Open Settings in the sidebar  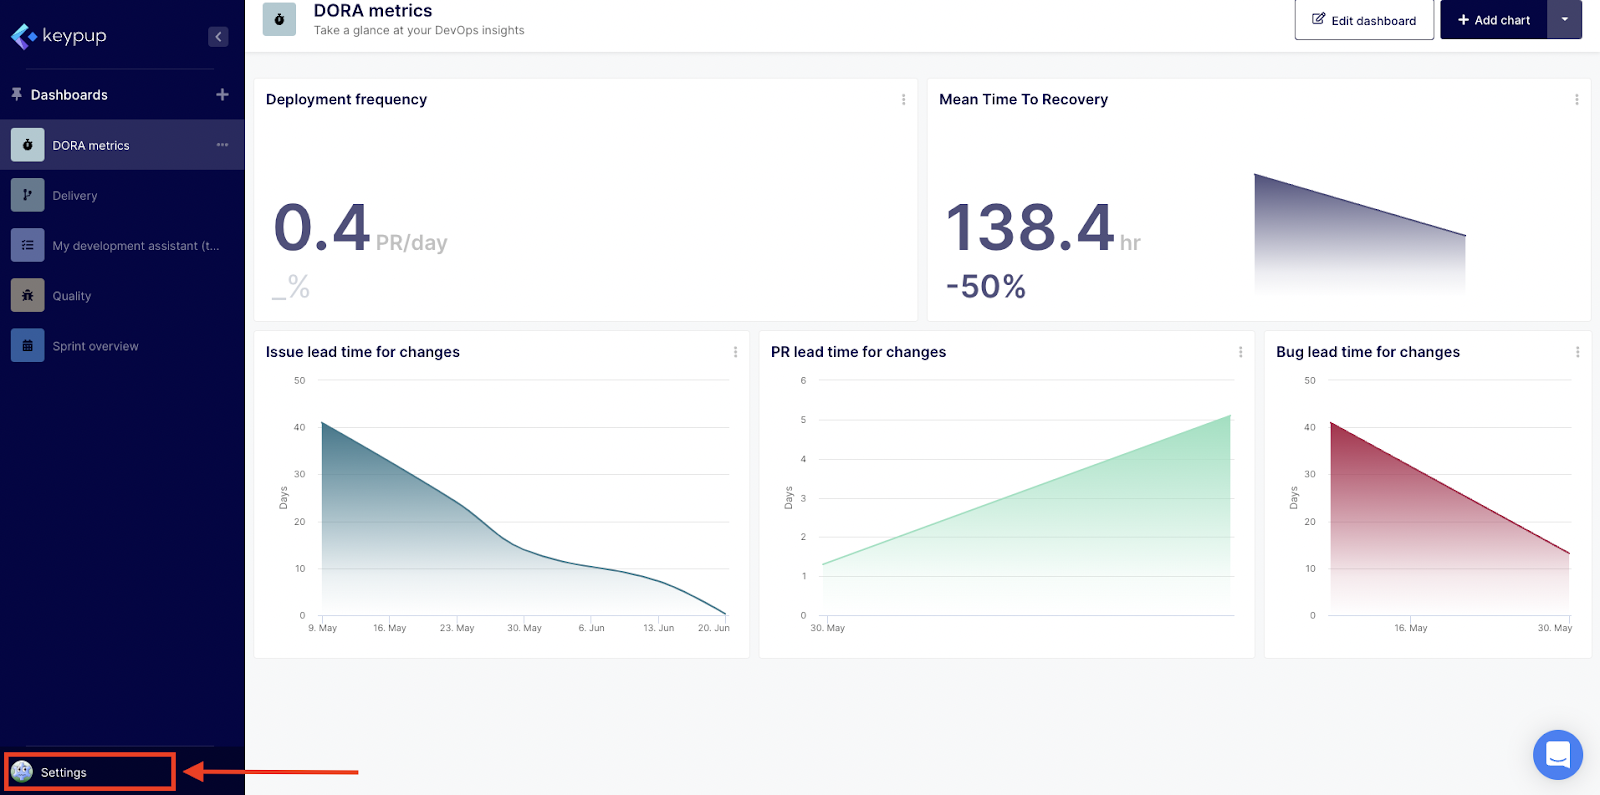tap(64, 772)
